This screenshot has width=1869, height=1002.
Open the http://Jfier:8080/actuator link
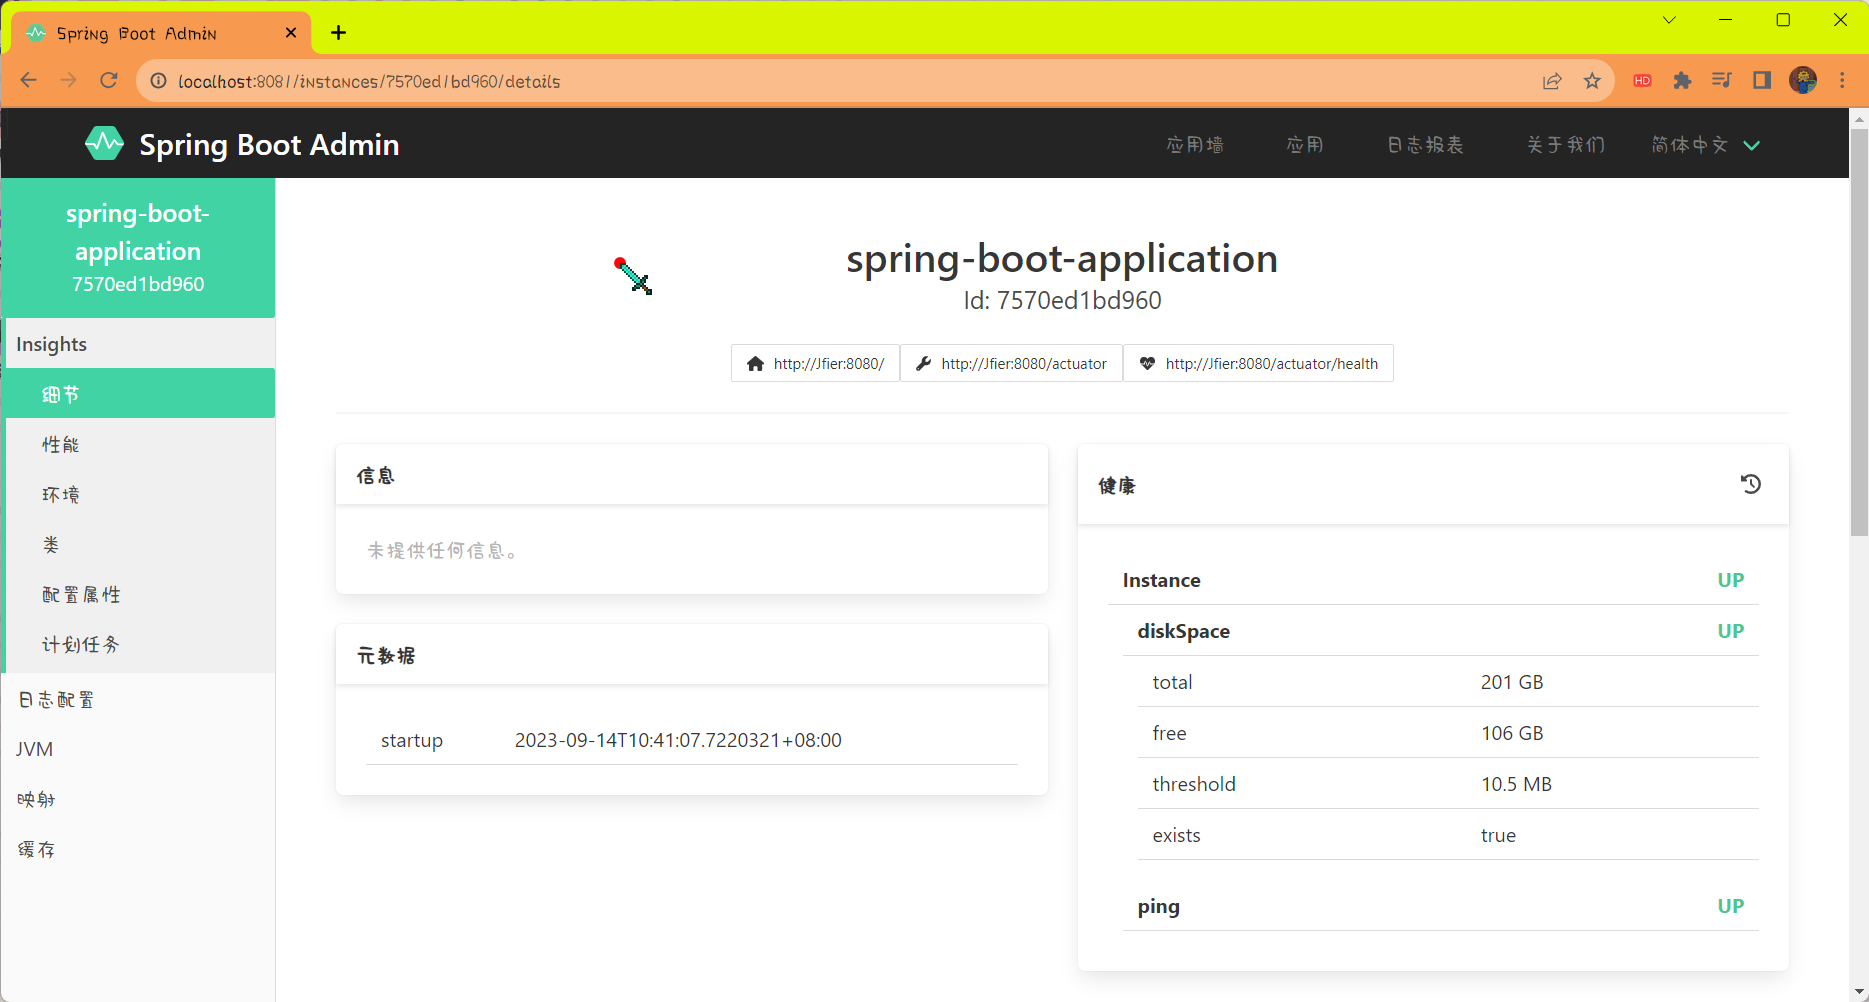[1011, 363]
